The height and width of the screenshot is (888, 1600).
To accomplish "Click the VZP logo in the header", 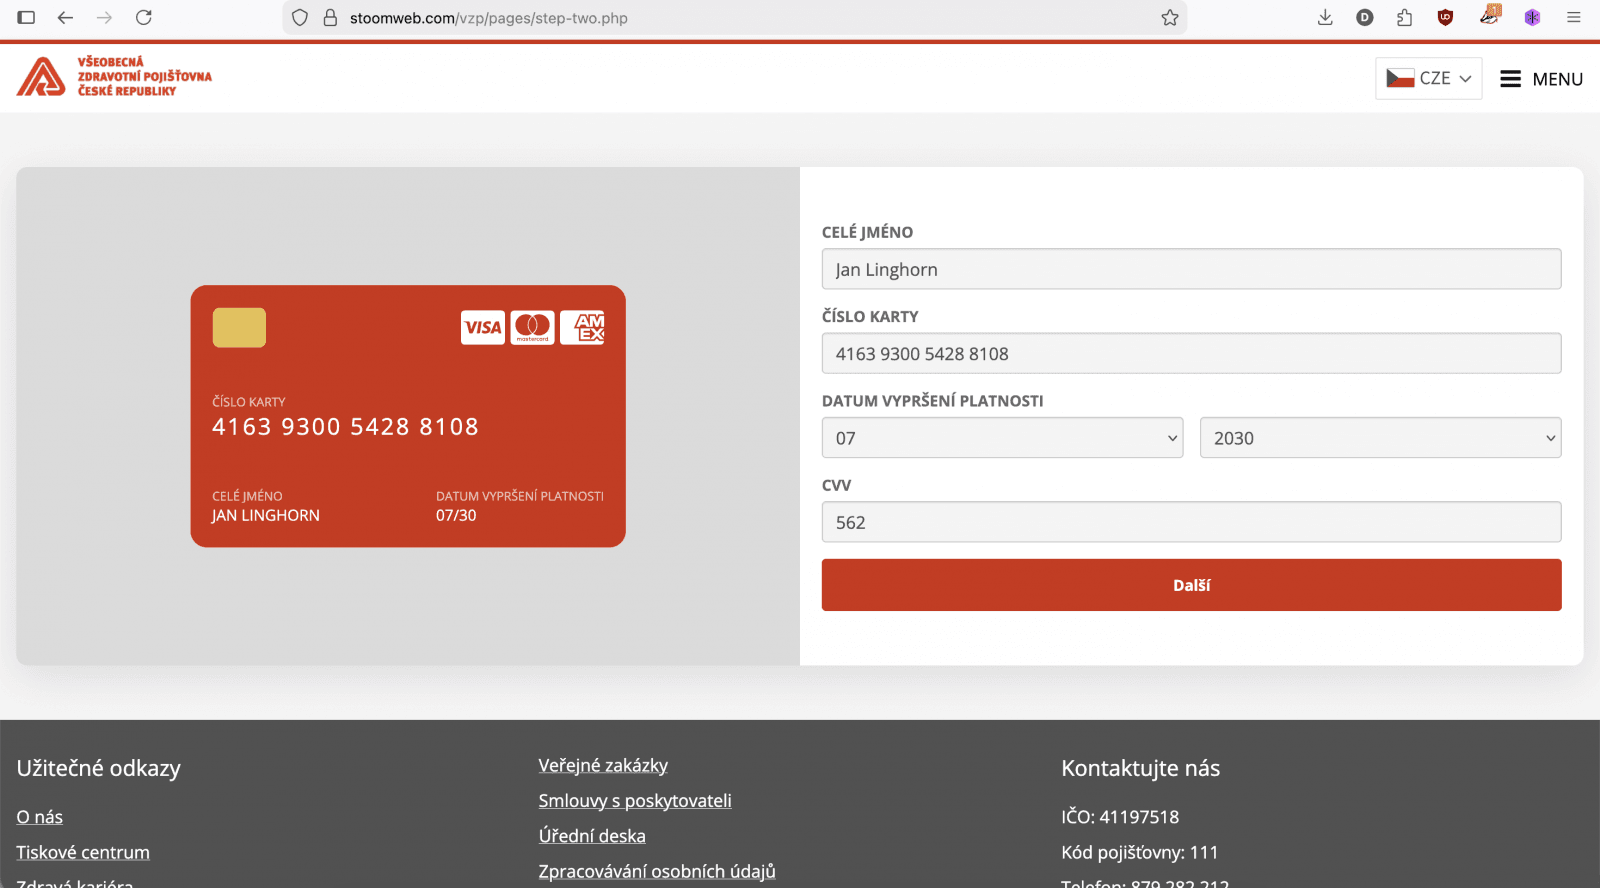I will click(114, 76).
